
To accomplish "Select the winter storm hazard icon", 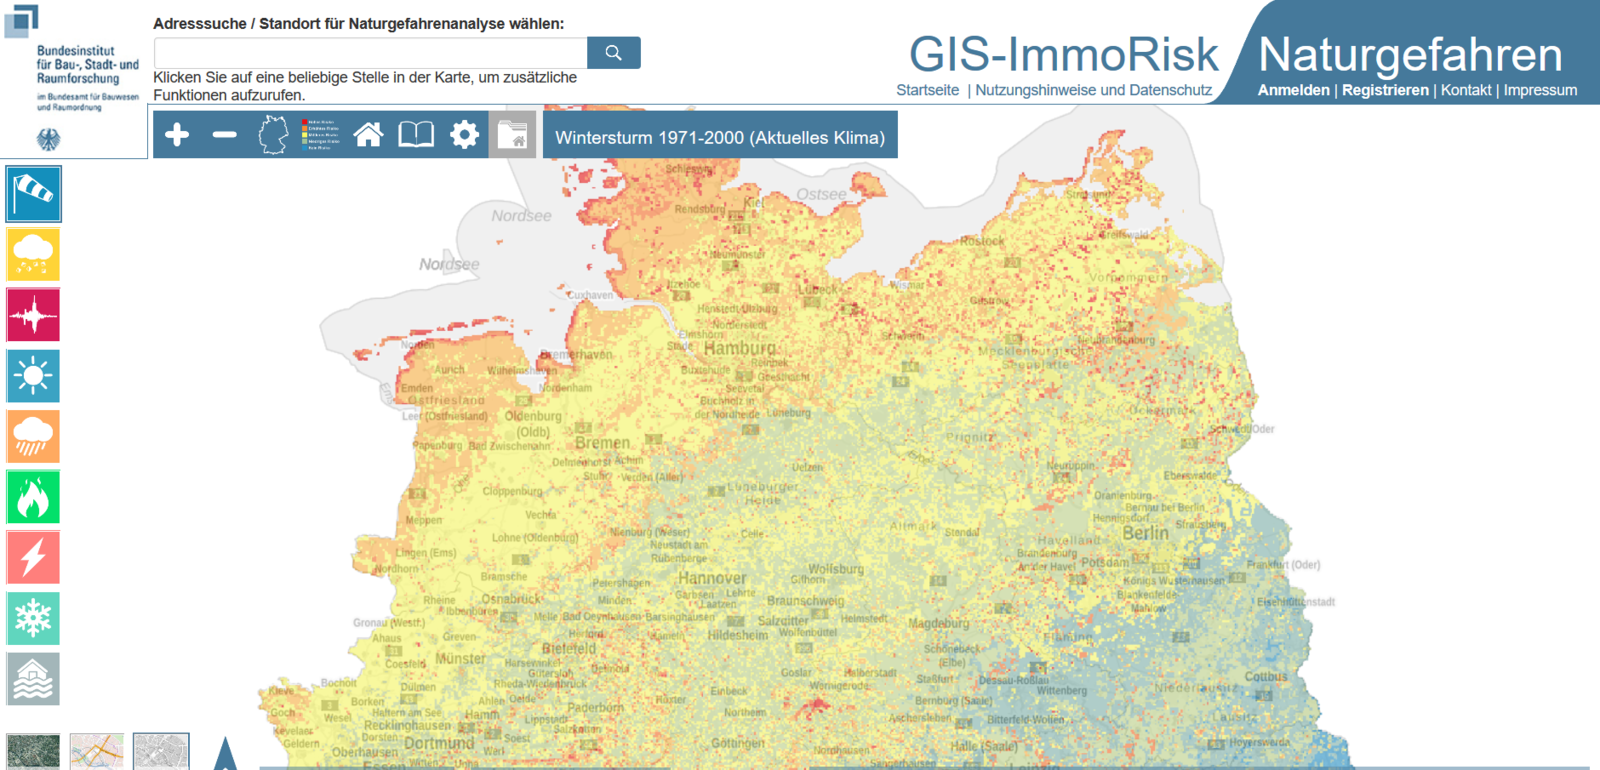I will tap(33, 194).
